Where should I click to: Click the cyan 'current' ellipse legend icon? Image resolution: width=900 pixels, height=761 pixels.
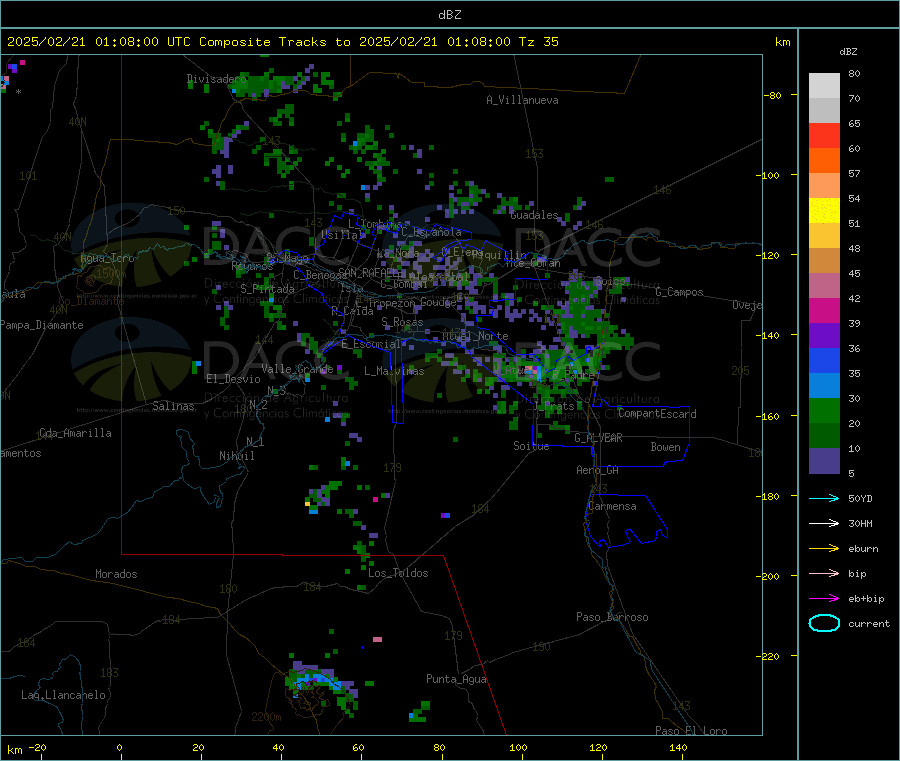click(x=824, y=623)
